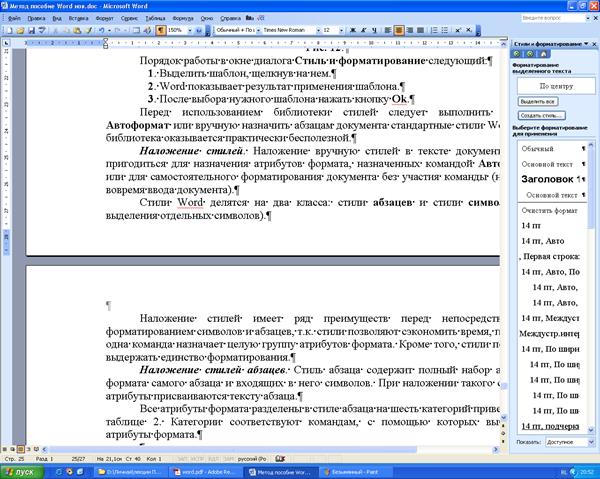Screen dimensions: 600x479
Task: Switch to word.pdf Adobe Reader taskbar item
Action: point(207,472)
